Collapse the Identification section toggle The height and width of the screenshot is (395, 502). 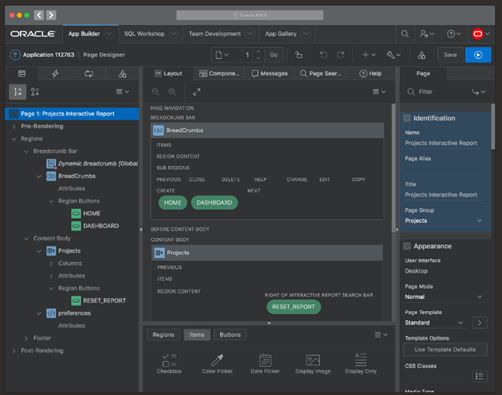407,118
